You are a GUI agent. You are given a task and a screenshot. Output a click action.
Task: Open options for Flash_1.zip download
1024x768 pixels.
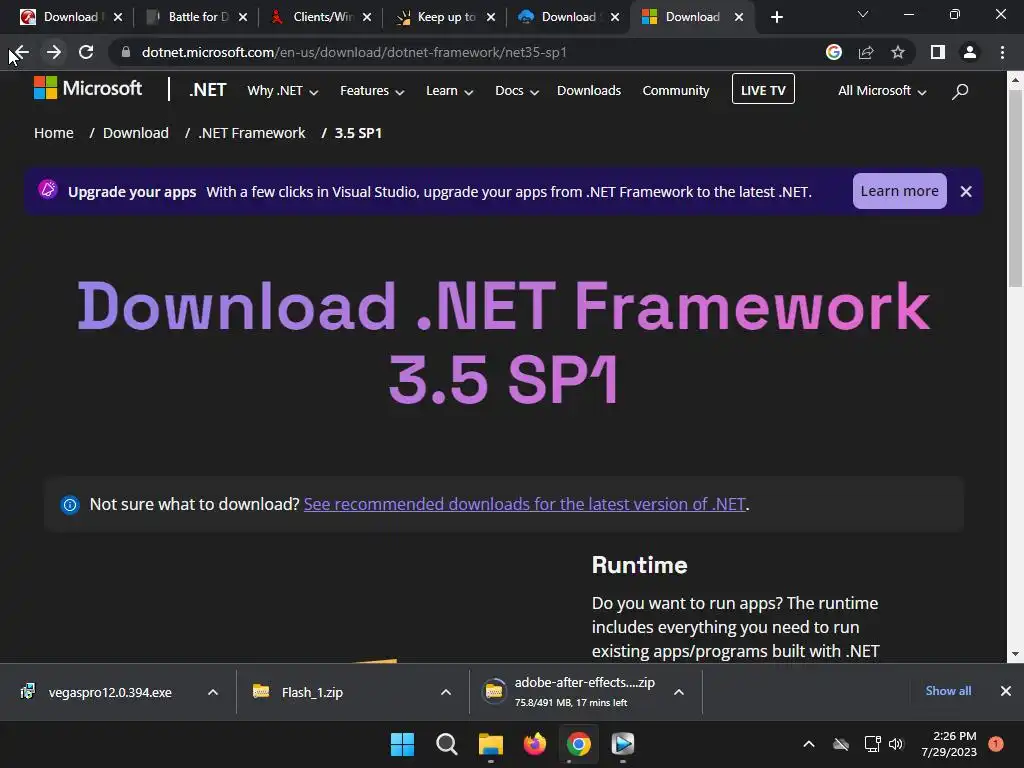click(x=446, y=692)
